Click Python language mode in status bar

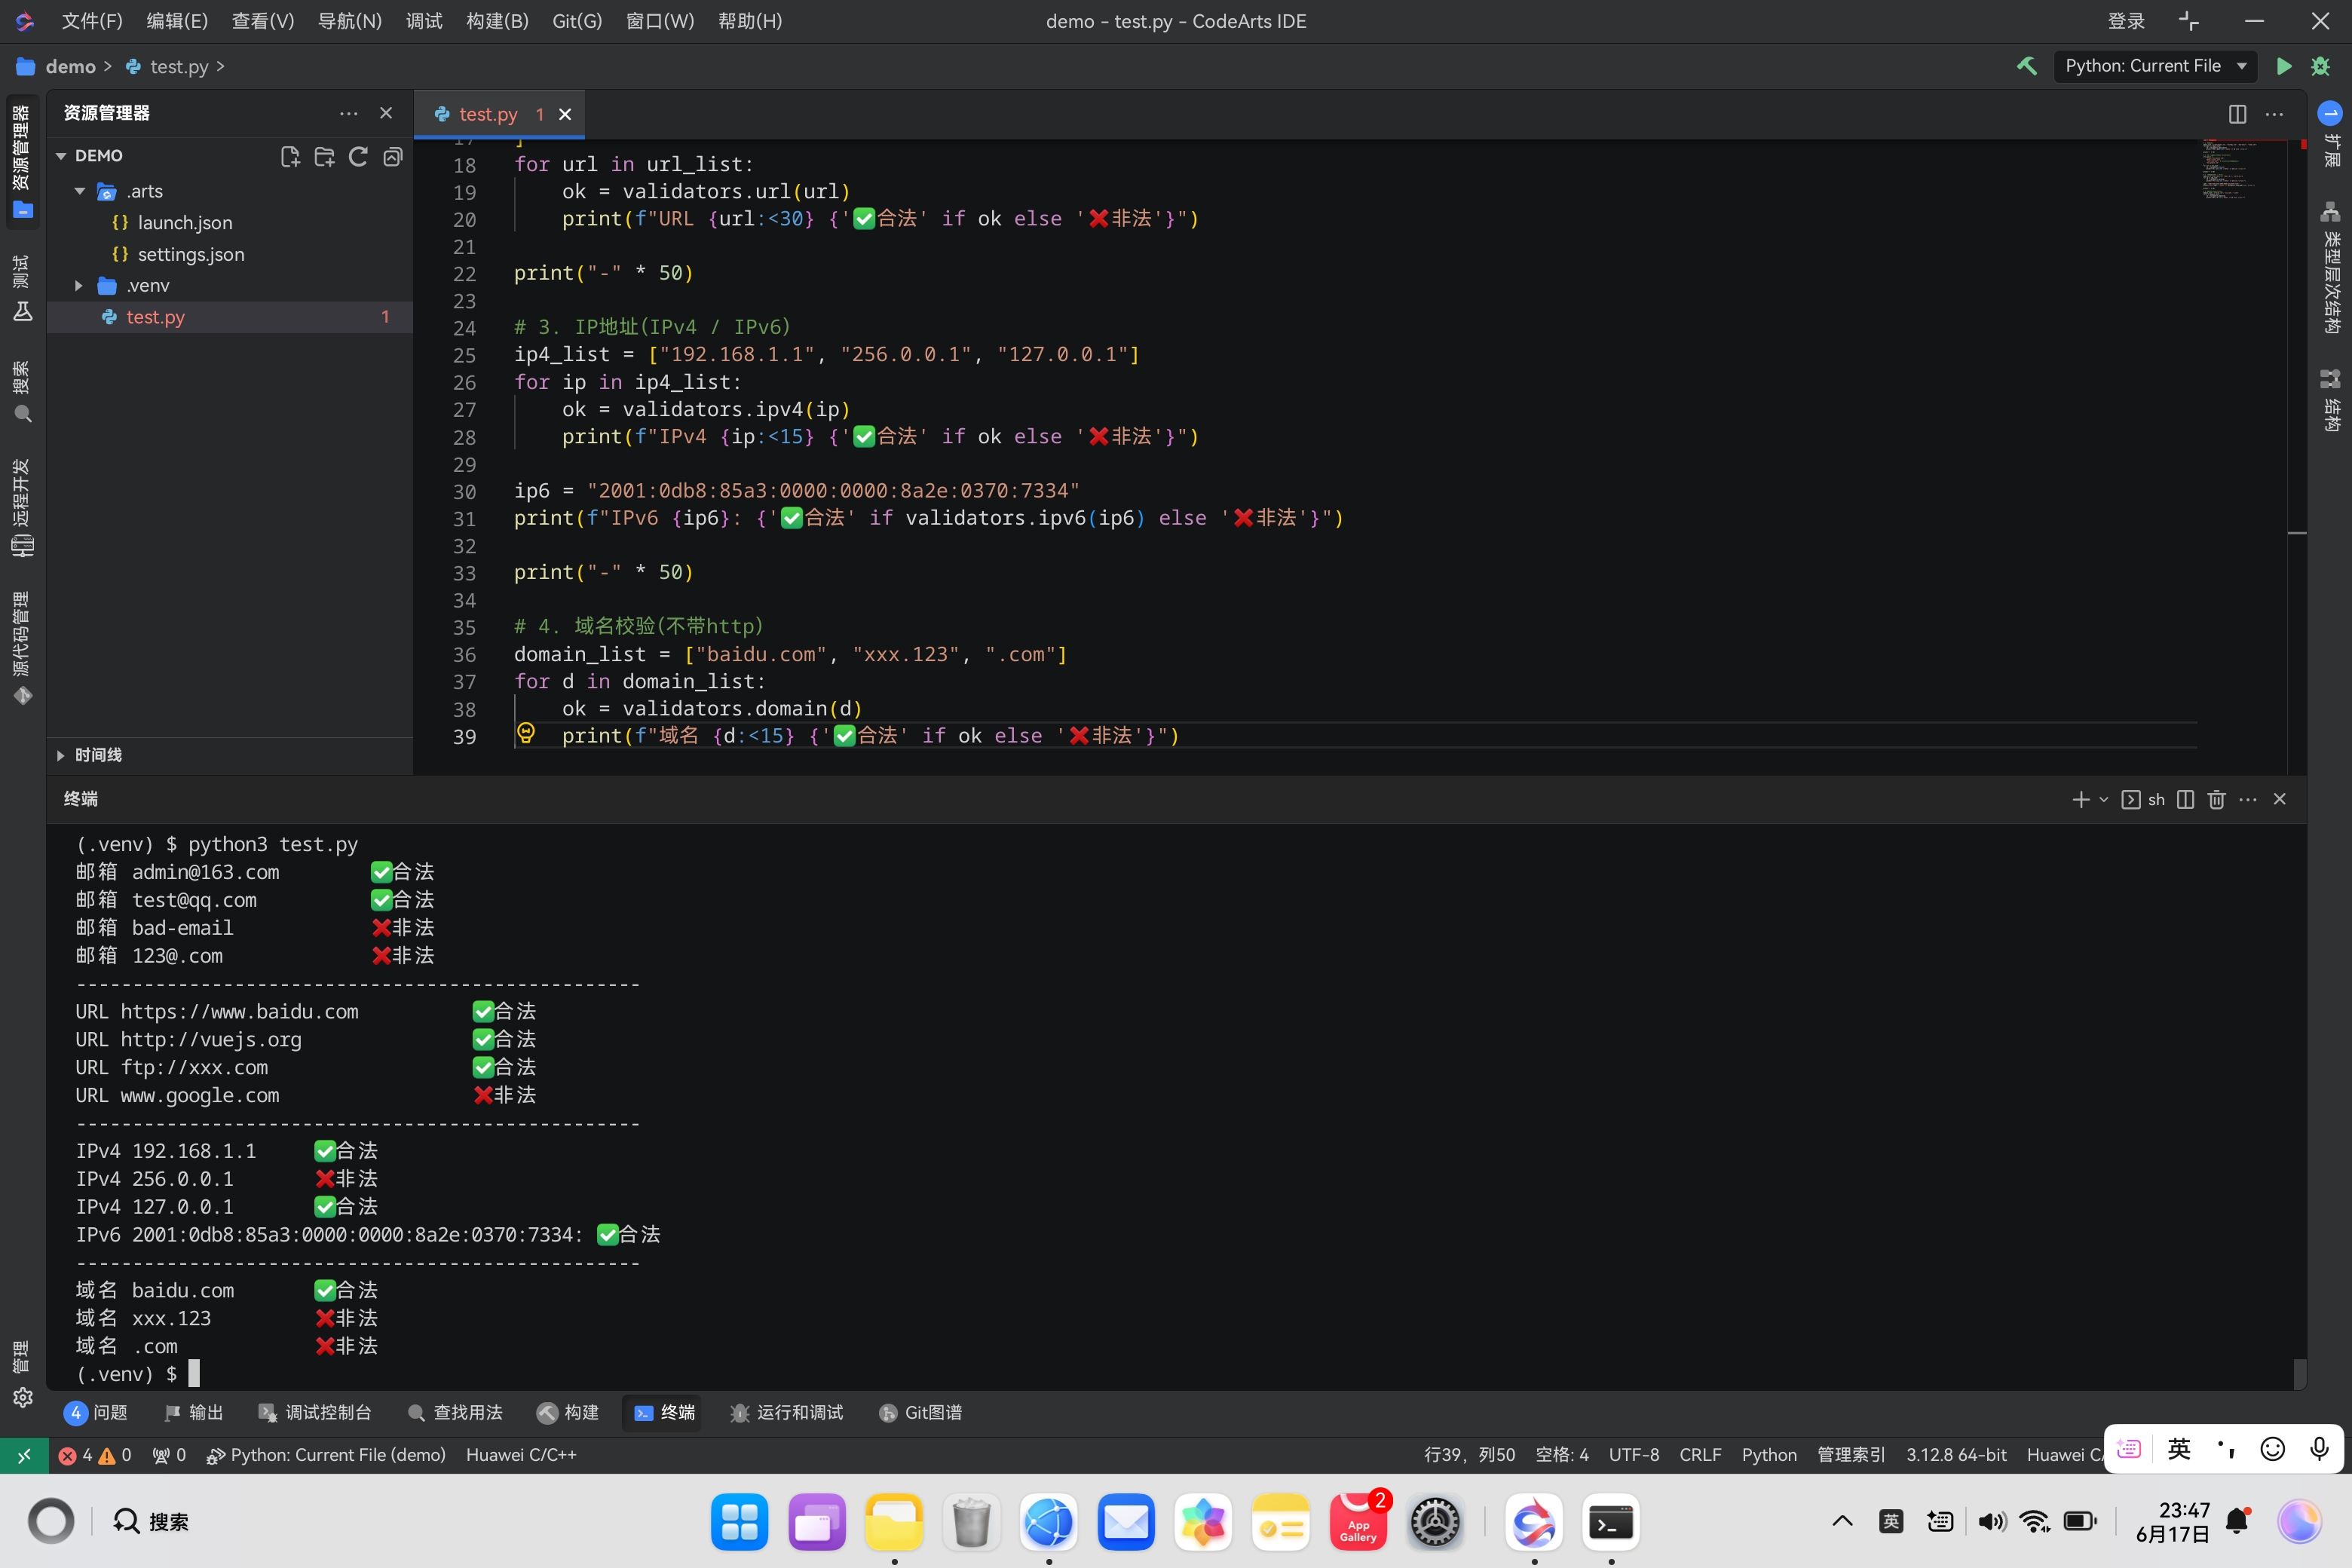pyautogui.click(x=1768, y=1455)
